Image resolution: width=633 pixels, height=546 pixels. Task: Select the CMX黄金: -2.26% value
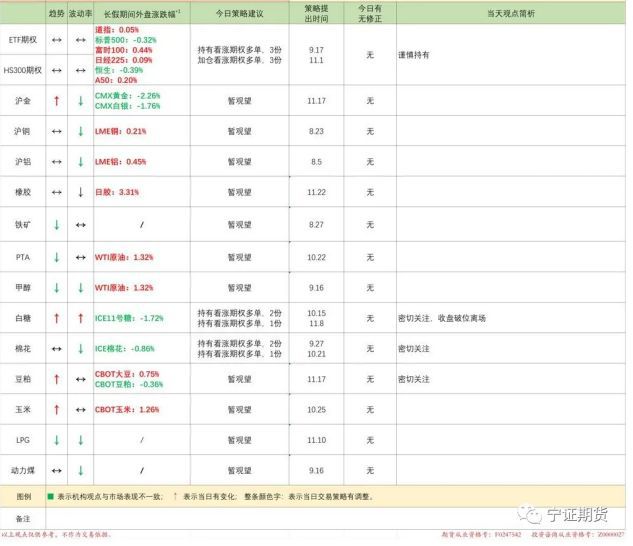click(128, 96)
